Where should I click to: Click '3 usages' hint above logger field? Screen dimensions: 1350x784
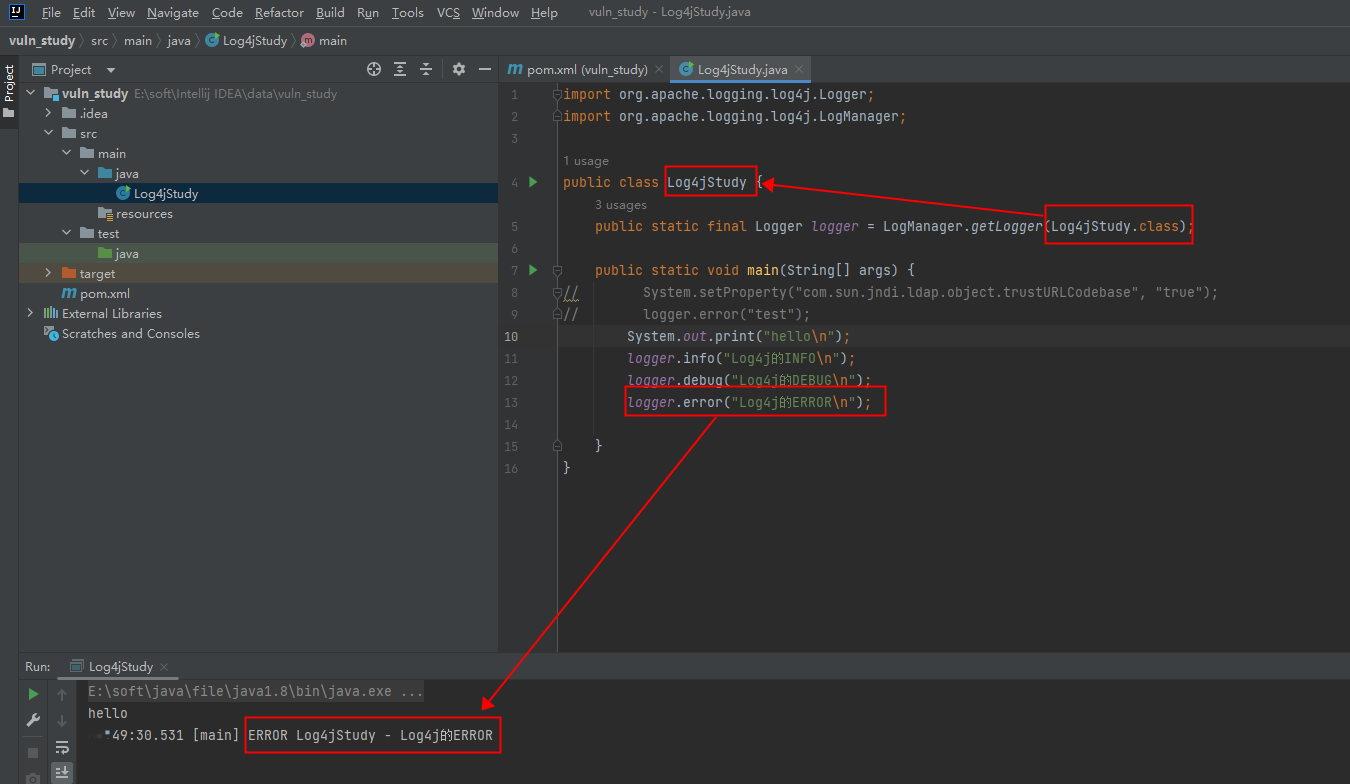(x=621, y=205)
